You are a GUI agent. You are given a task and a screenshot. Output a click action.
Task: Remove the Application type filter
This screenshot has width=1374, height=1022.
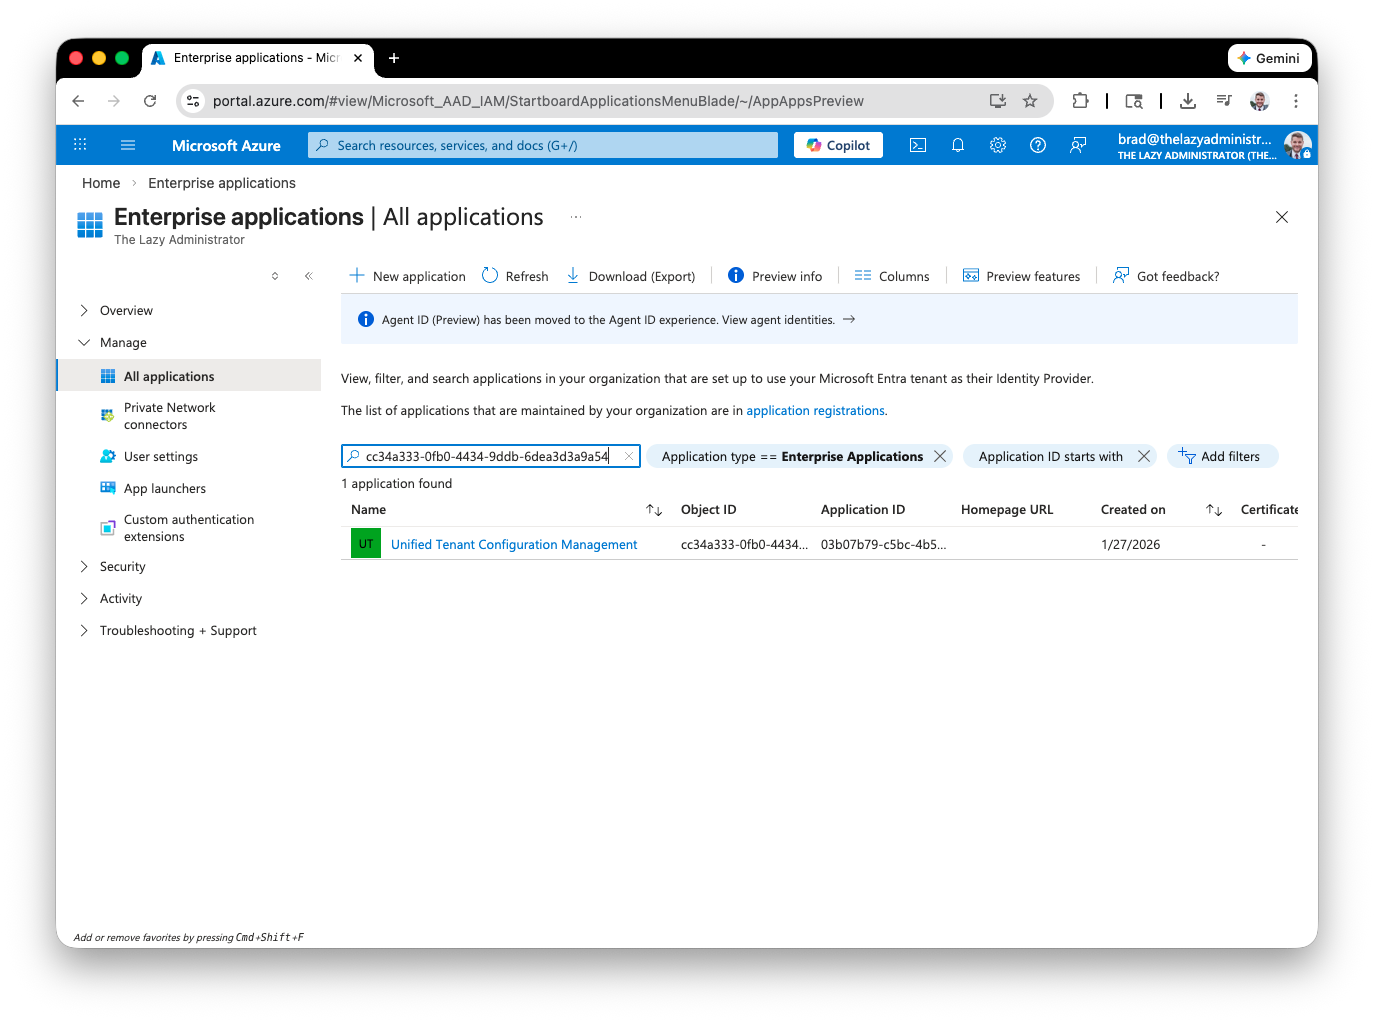tap(940, 456)
